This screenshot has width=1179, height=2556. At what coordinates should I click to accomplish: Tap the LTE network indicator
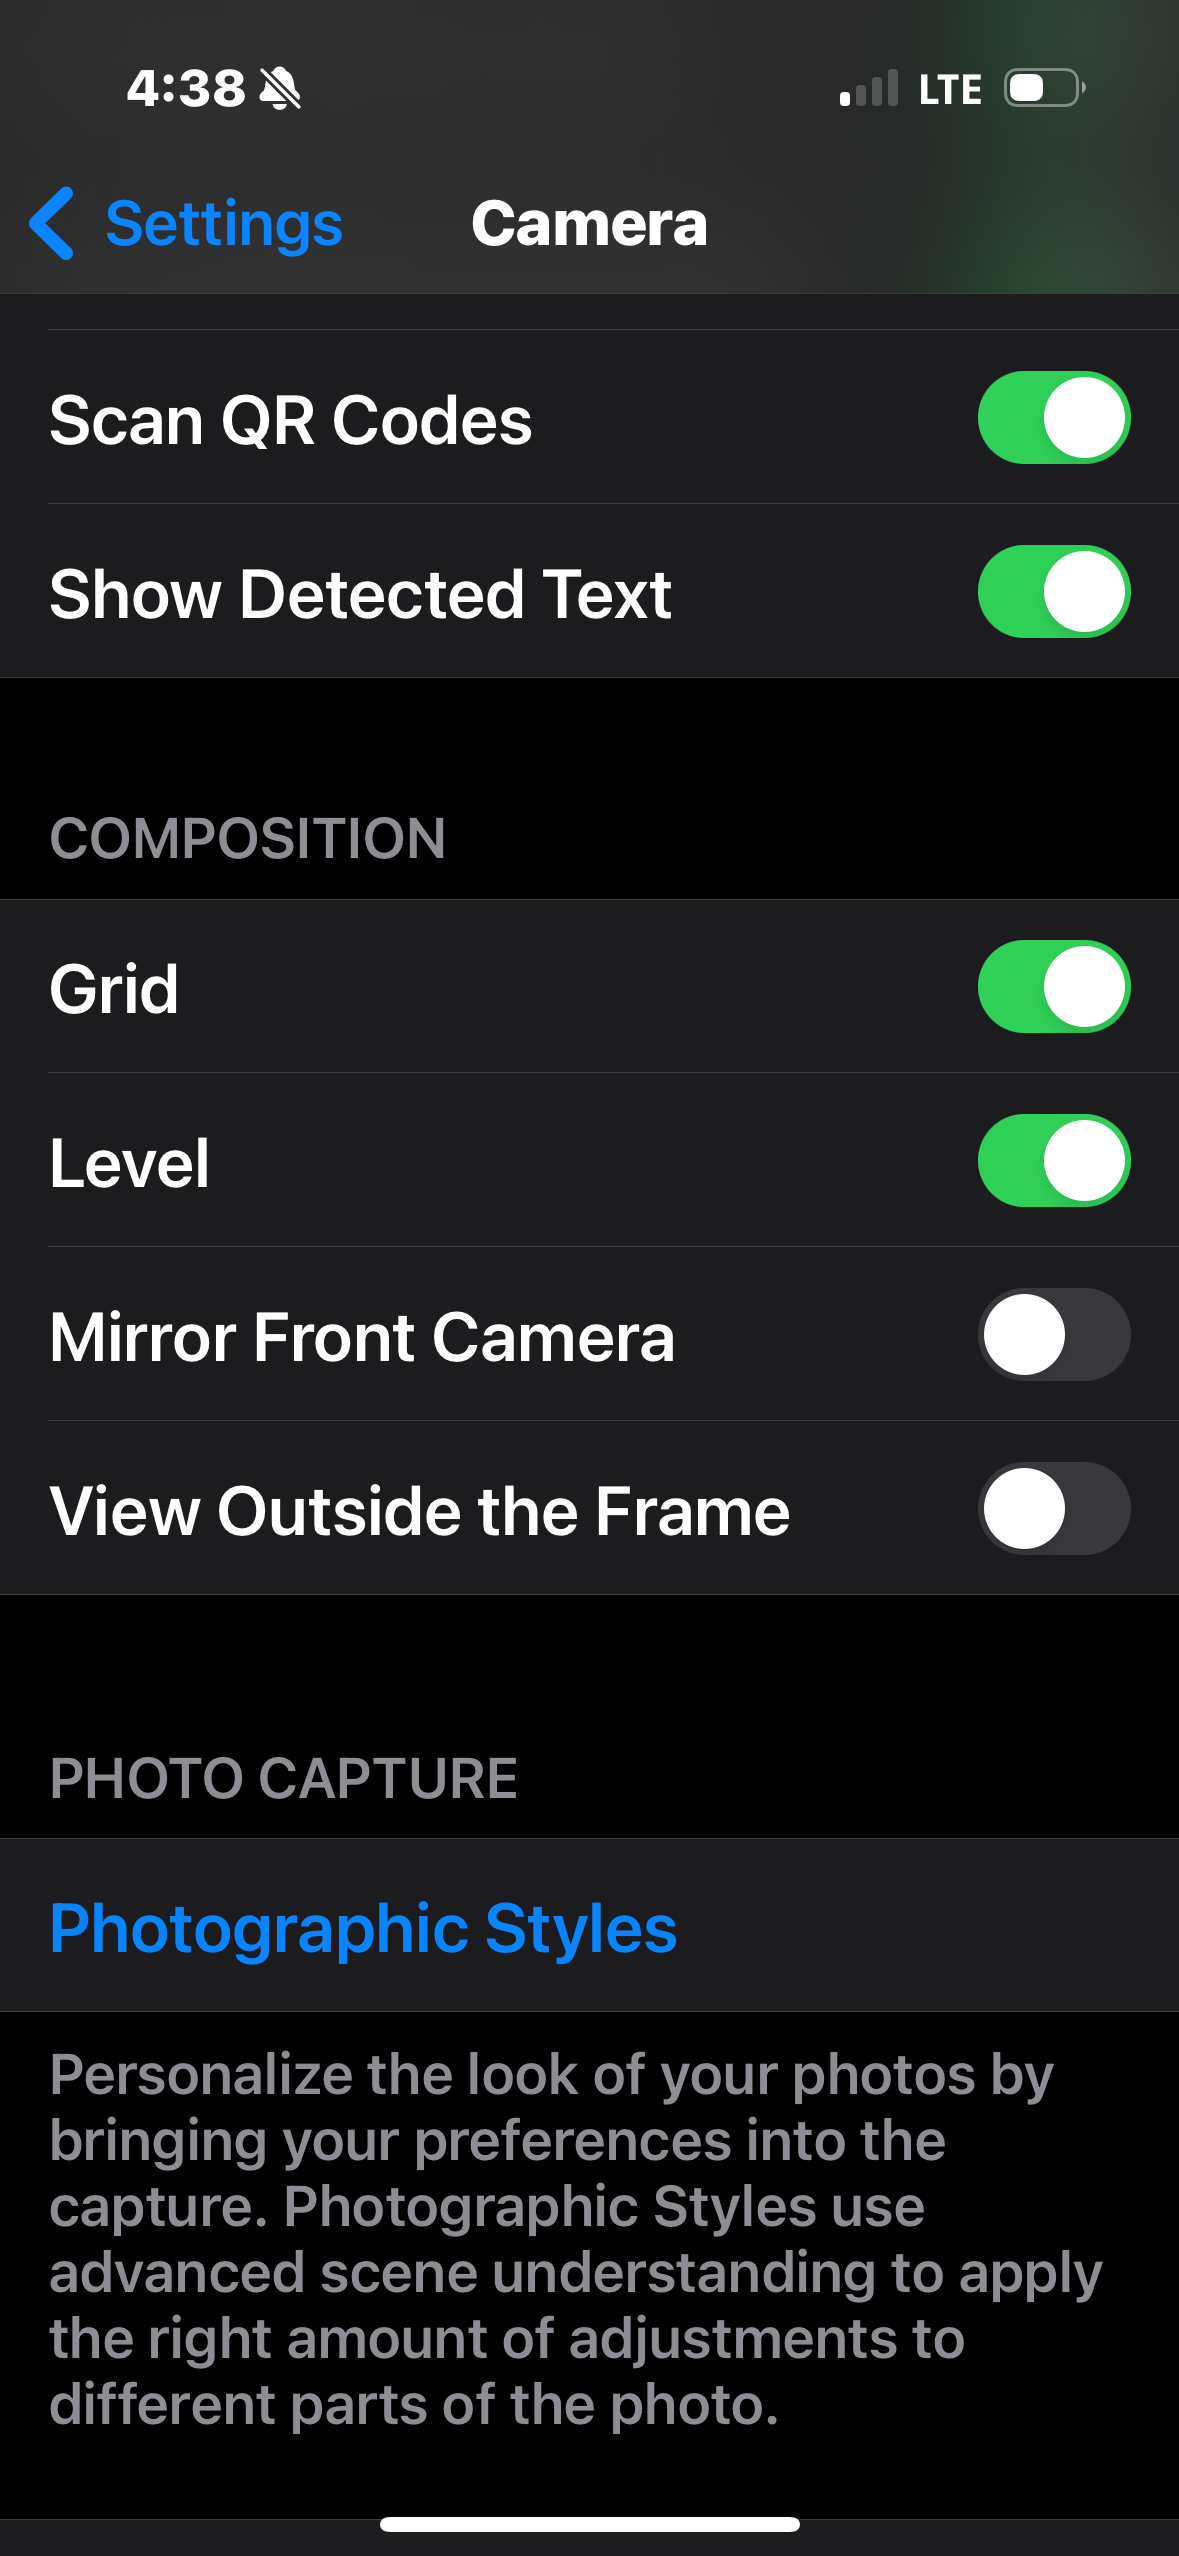tap(950, 90)
